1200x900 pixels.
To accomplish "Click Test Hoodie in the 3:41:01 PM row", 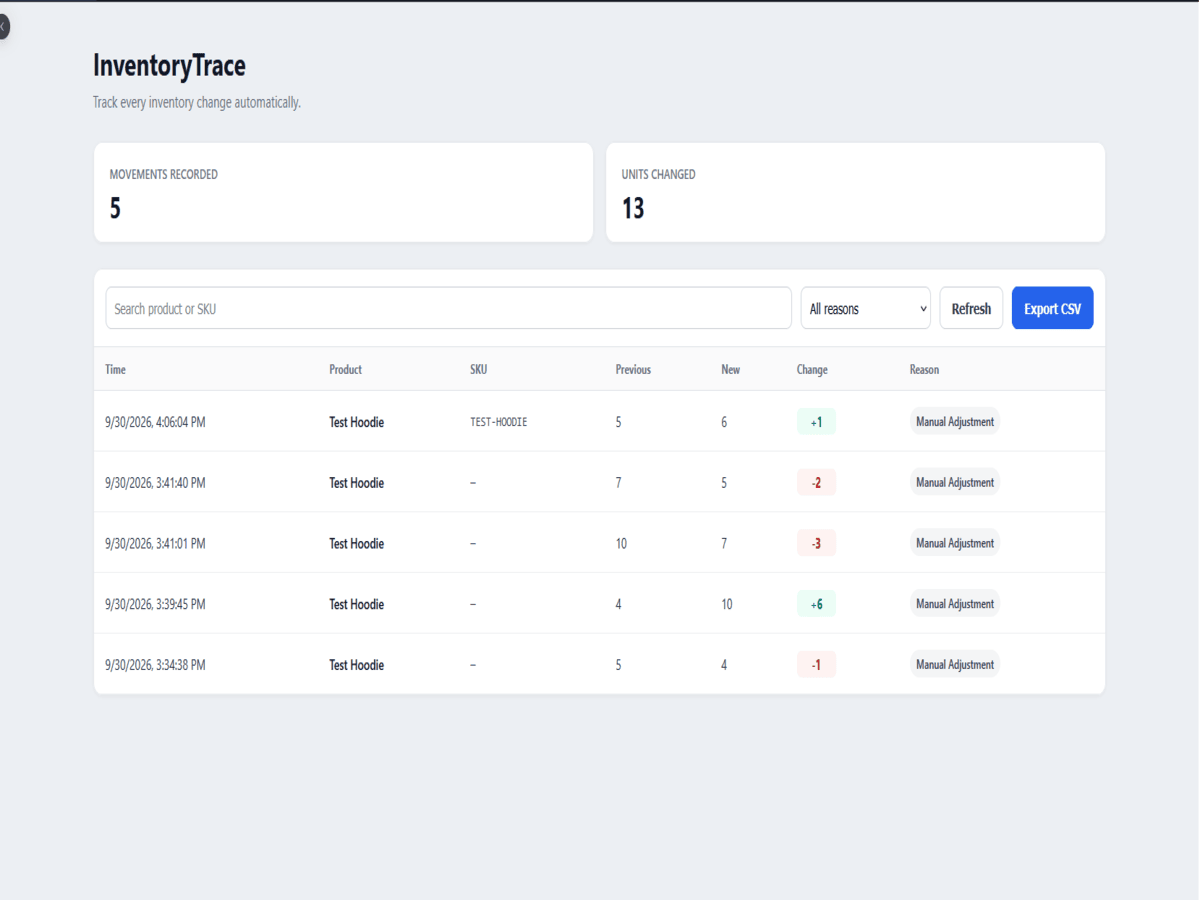I will point(356,544).
